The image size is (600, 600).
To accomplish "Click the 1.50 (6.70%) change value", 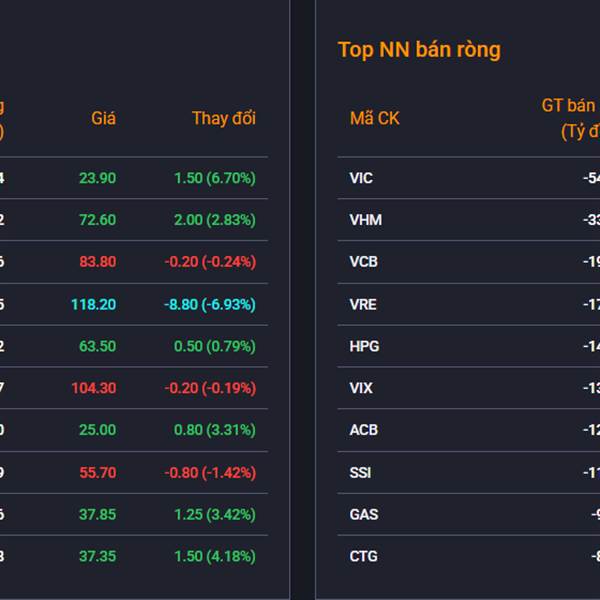I will tap(214, 178).
